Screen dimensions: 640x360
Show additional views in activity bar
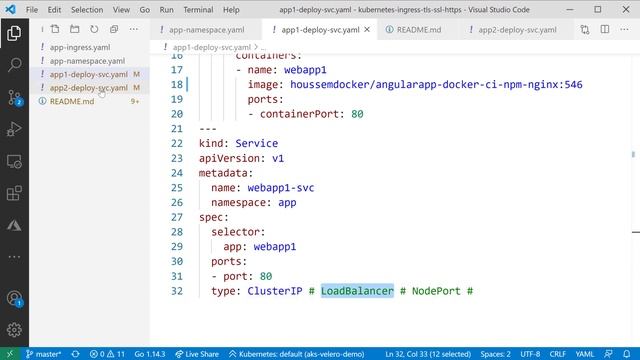[14, 257]
